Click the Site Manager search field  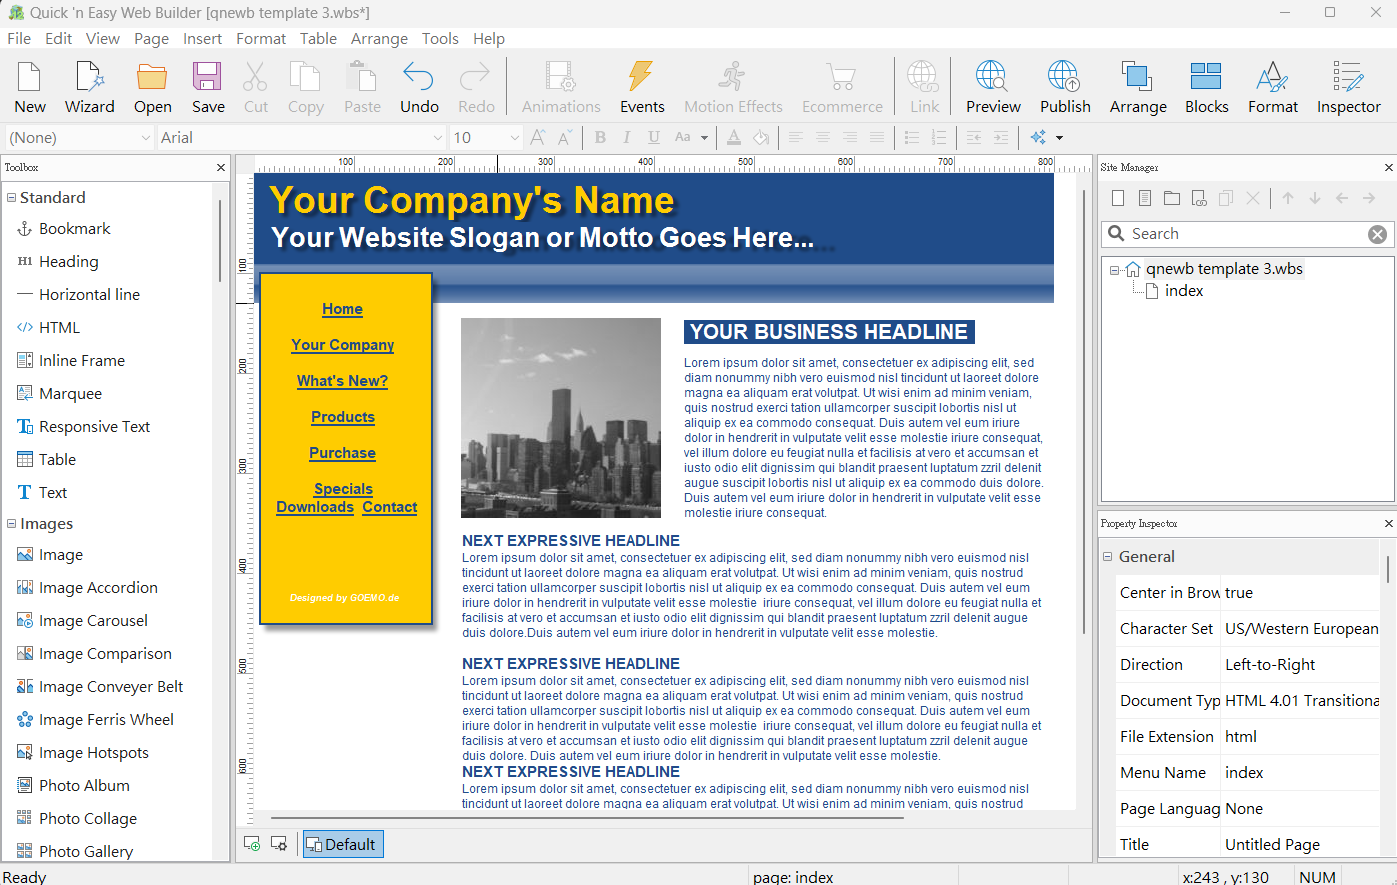pyautogui.click(x=1245, y=234)
